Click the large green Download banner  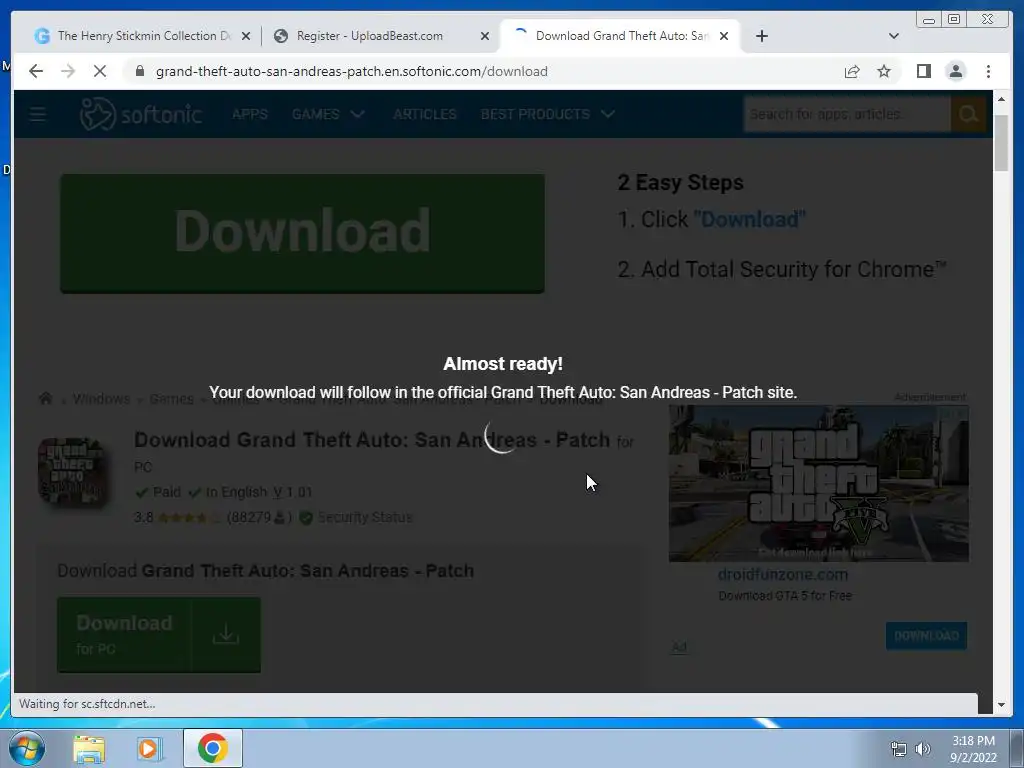pos(302,232)
